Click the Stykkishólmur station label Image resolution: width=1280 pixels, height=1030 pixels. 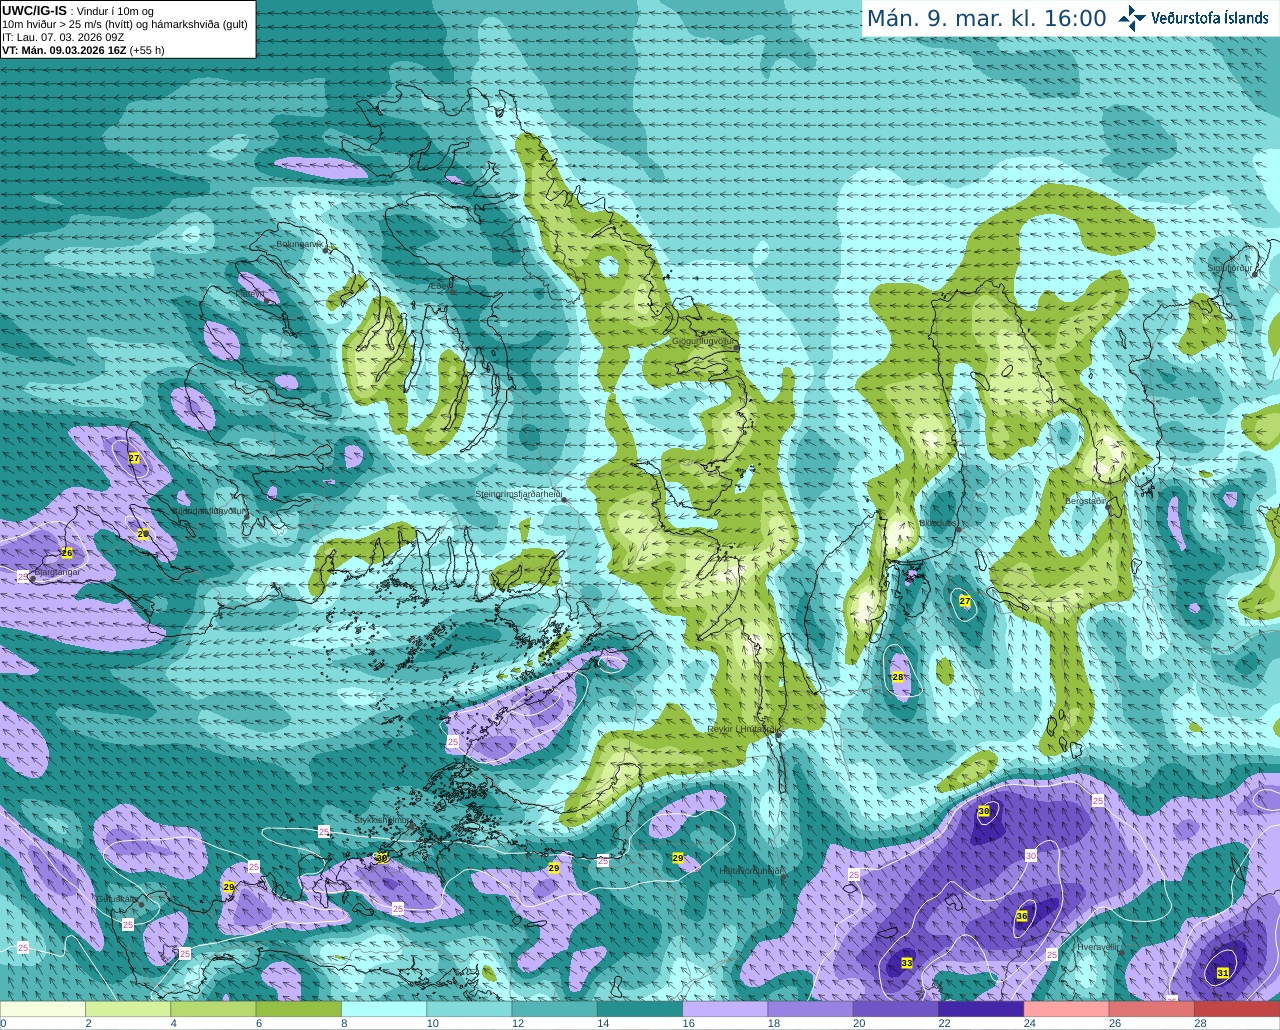(x=382, y=819)
